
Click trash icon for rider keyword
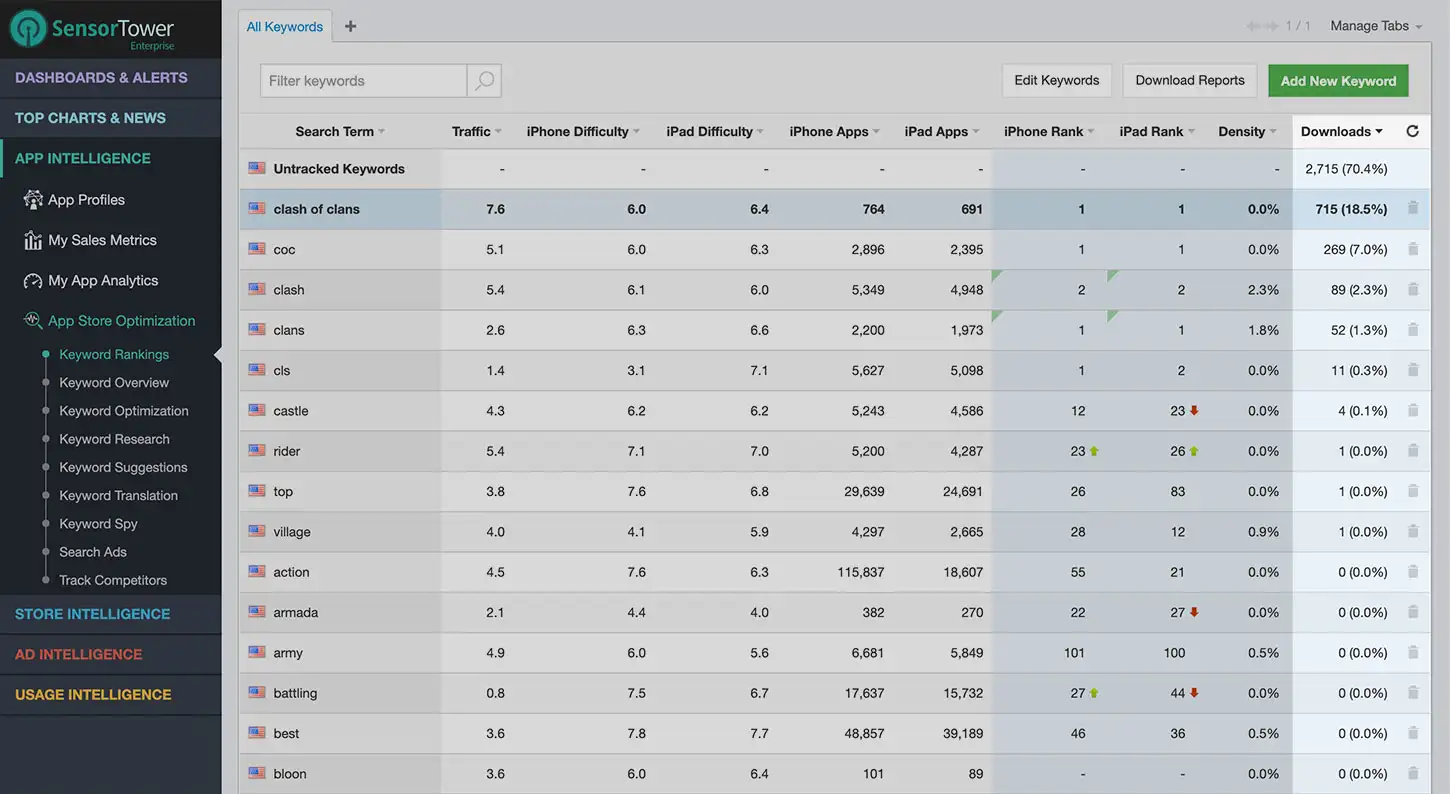tap(1413, 450)
